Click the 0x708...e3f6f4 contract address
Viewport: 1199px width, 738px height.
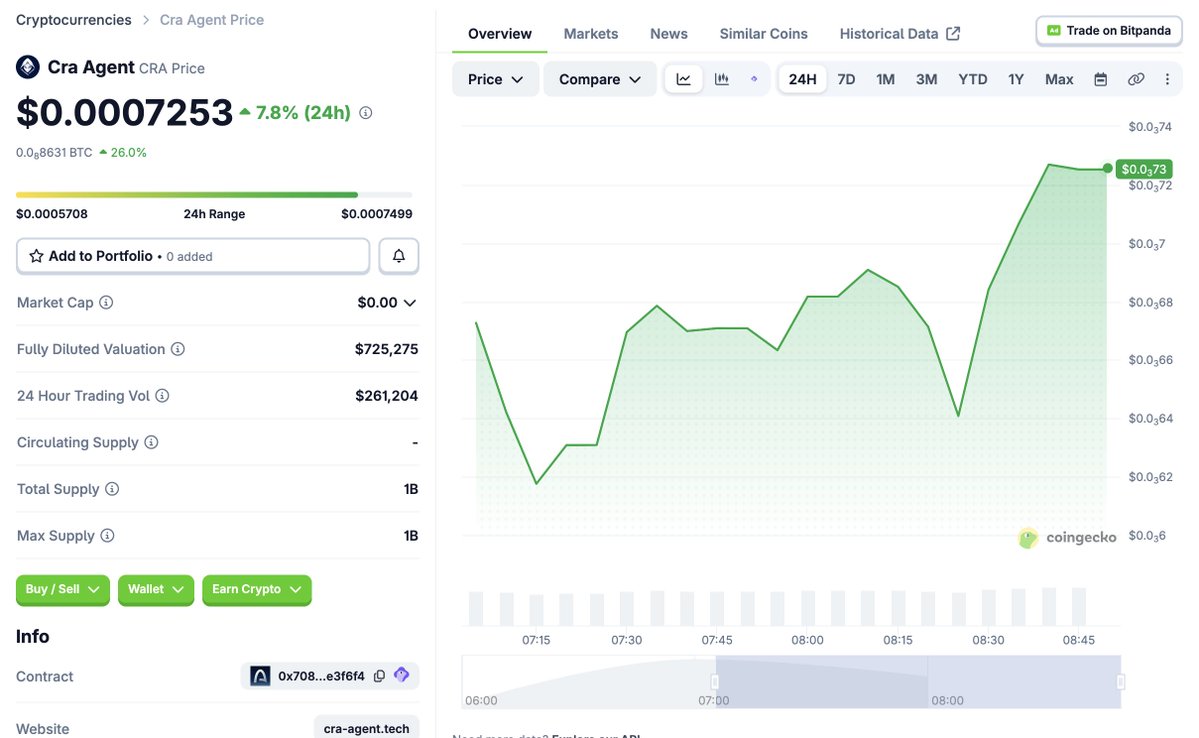pos(321,676)
